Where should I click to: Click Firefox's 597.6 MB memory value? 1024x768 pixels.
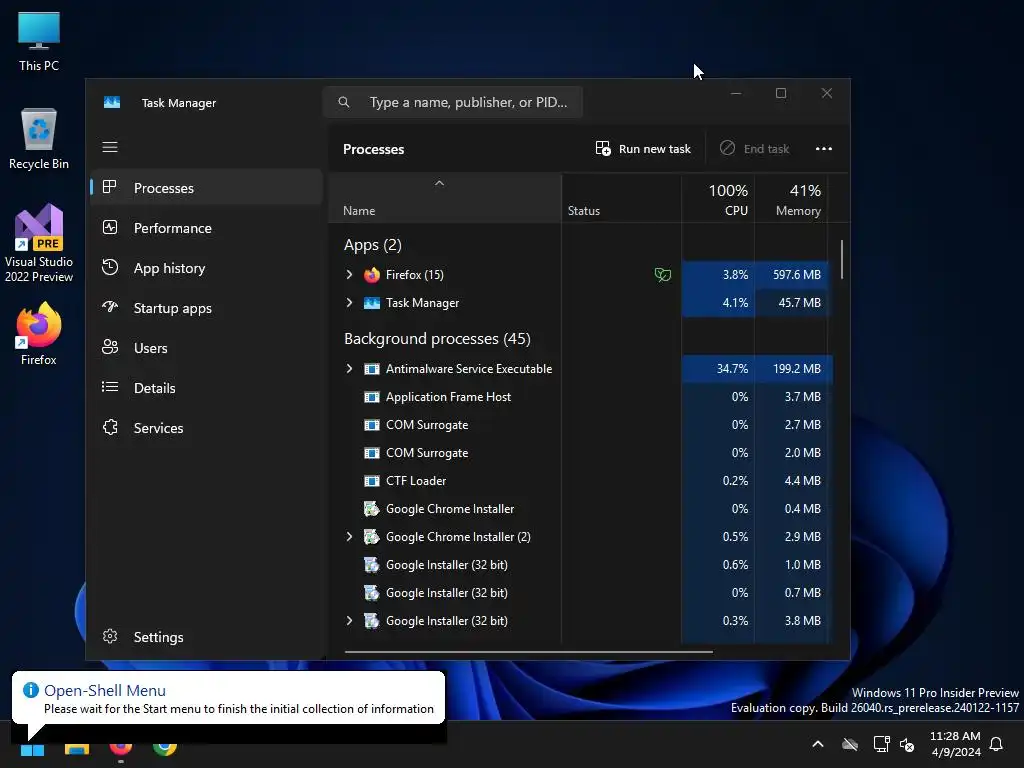(797, 275)
